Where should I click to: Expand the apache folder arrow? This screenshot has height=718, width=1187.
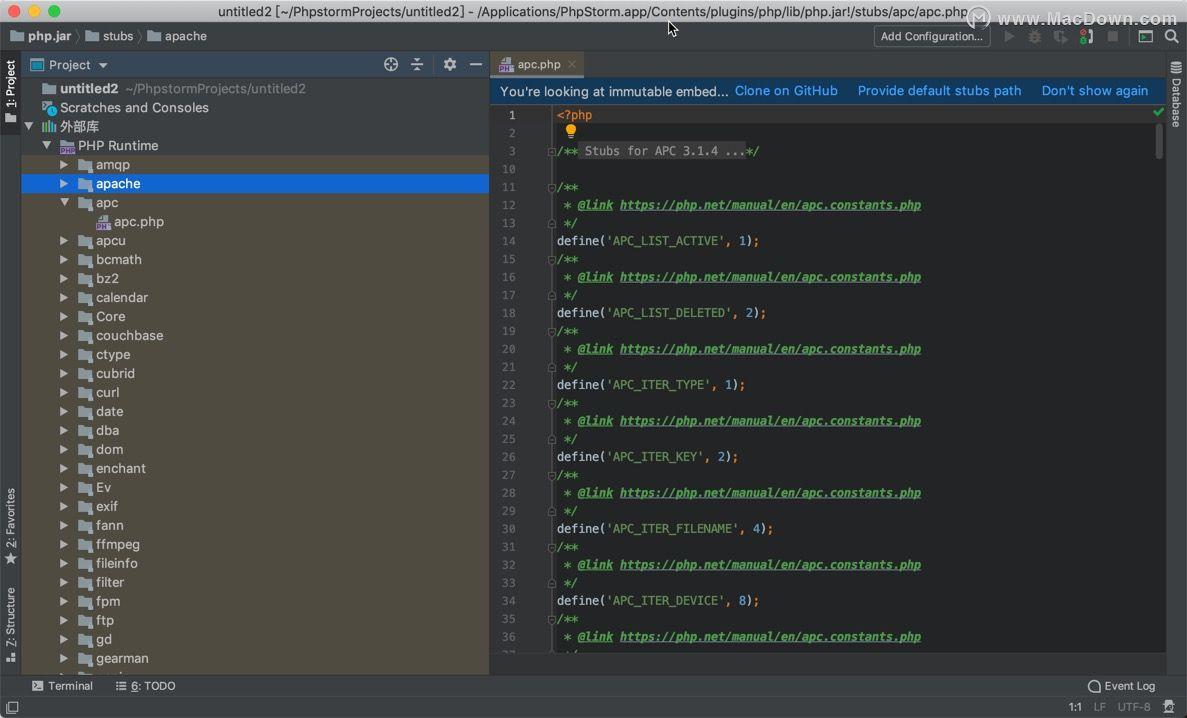coord(64,183)
